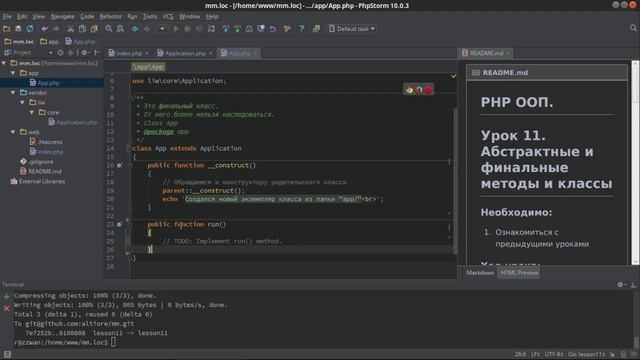Open the Window menu
Screen dimensions: 640x360
coord(190,16)
